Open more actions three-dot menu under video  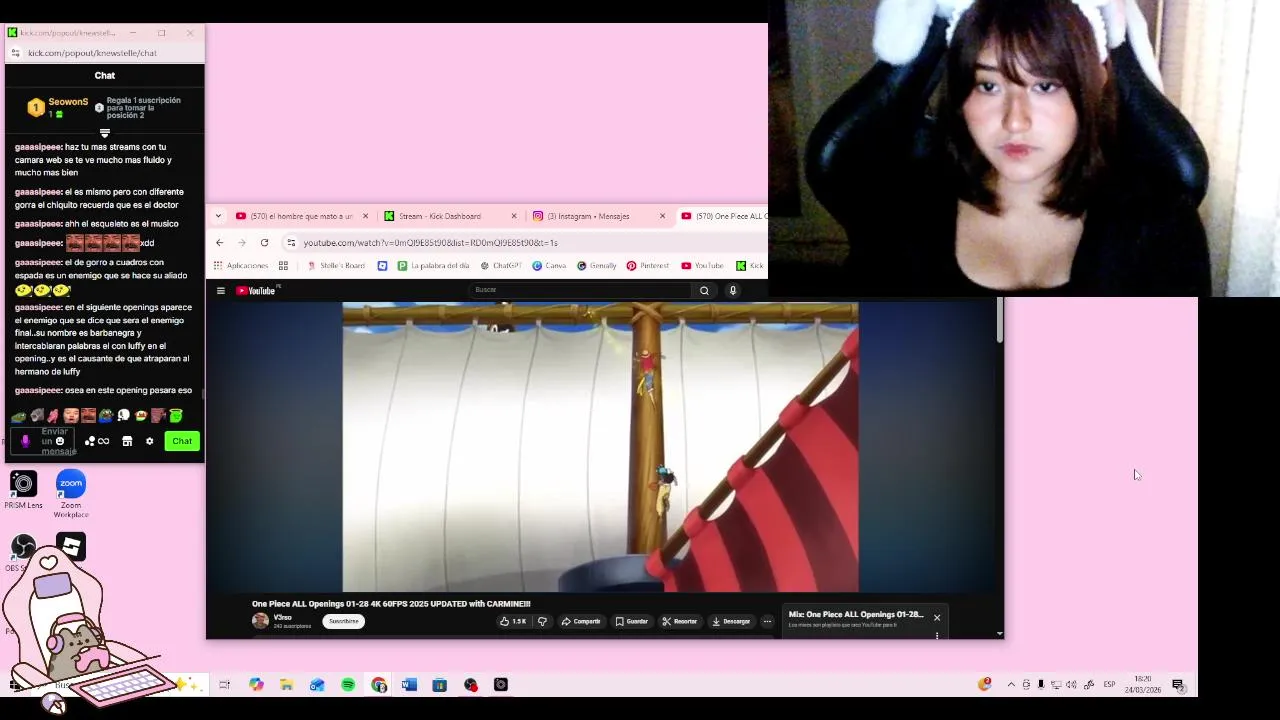[767, 622]
